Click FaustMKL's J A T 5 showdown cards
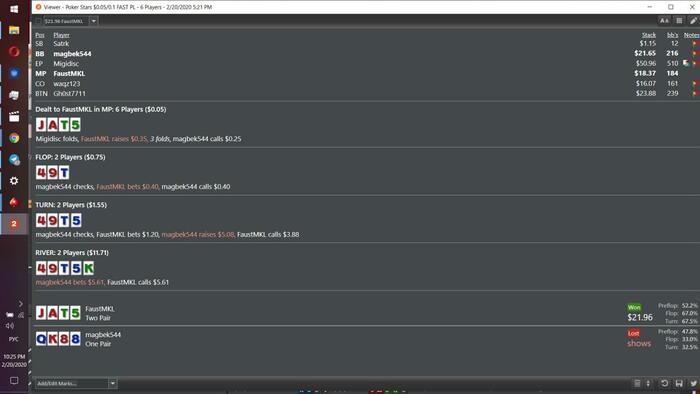 click(58, 313)
